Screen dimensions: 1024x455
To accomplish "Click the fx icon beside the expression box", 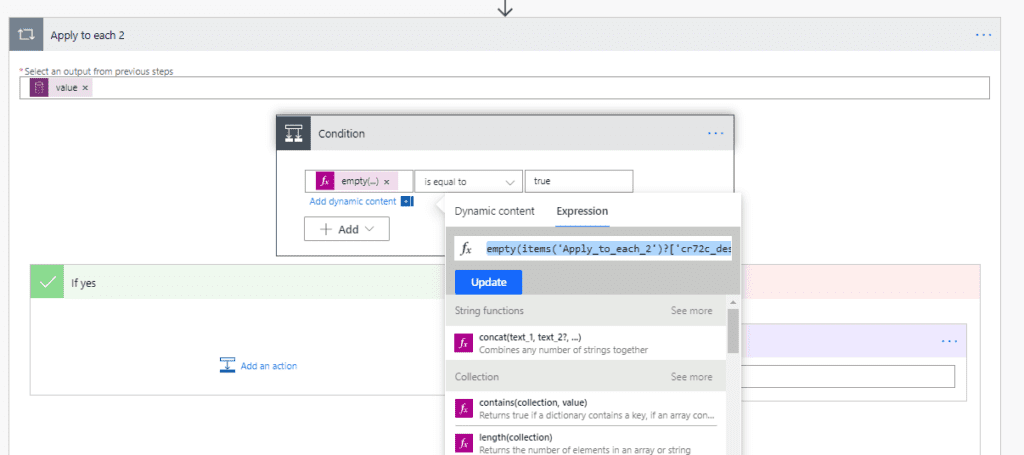I will (466, 249).
